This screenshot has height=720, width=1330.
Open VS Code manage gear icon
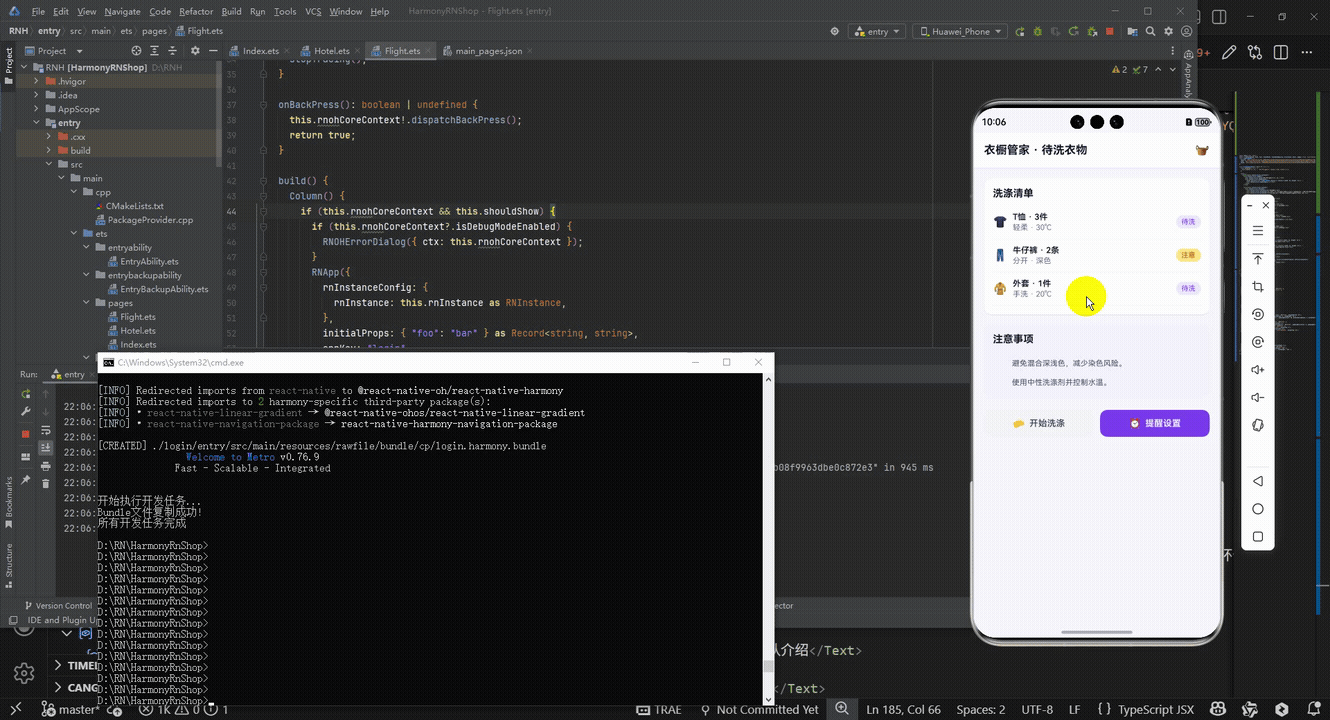tap(24, 673)
